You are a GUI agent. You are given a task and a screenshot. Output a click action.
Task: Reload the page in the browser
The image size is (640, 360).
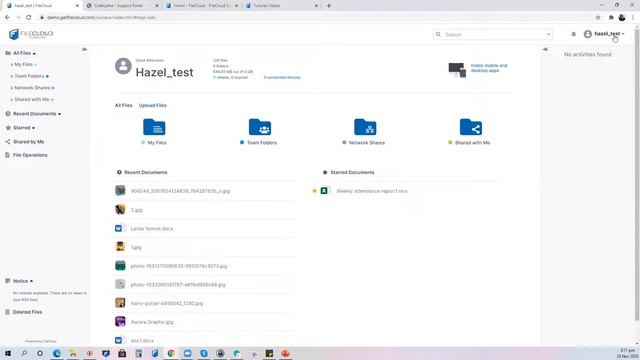(x=29, y=17)
